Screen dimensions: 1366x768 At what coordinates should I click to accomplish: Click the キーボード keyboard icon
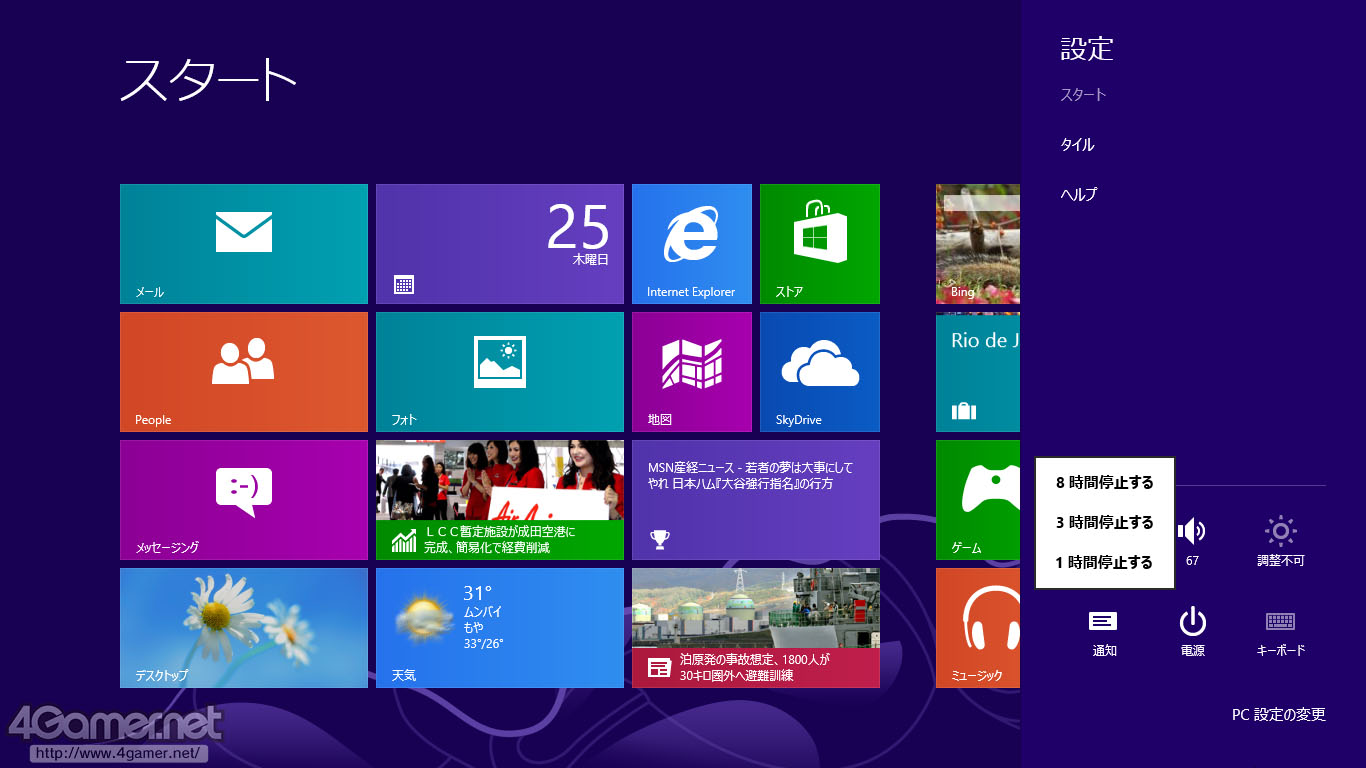[1281, 621]
